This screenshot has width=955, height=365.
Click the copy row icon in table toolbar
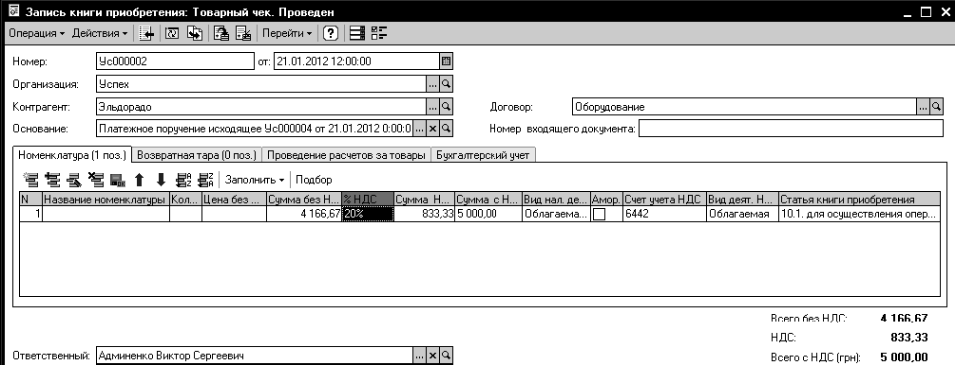coord(52,180)
